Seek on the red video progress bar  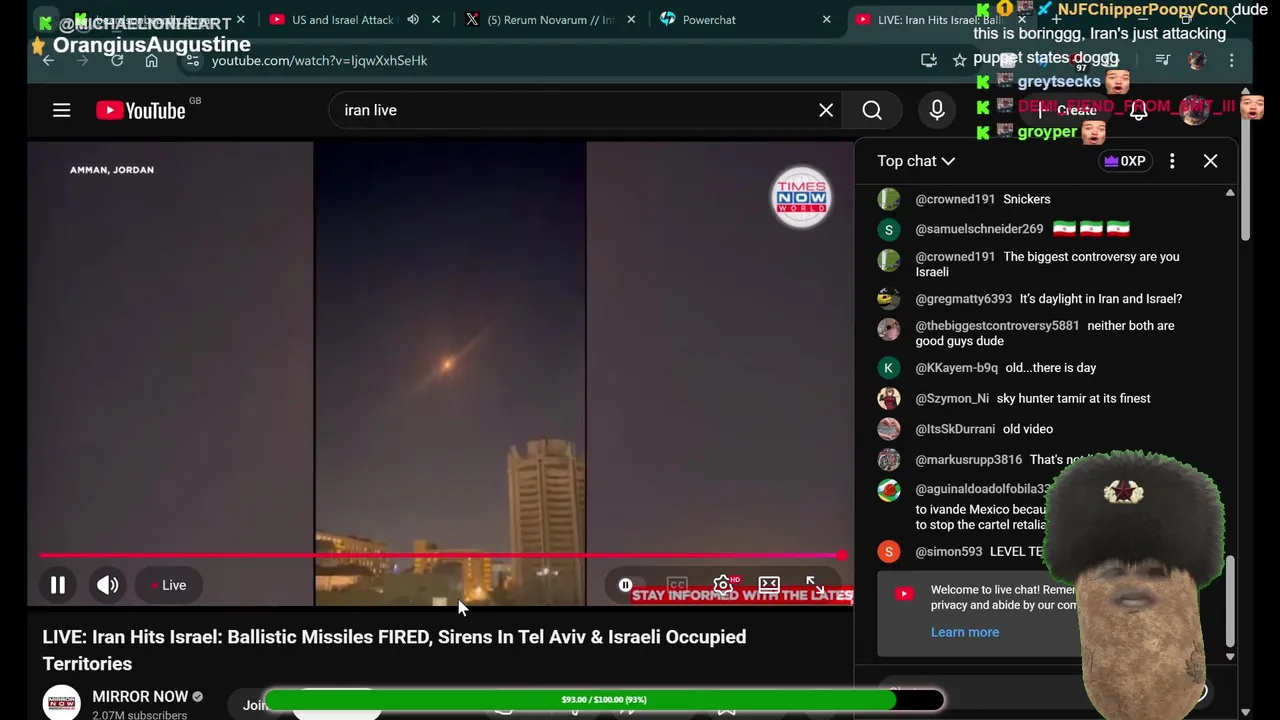(x=443, y=555)
